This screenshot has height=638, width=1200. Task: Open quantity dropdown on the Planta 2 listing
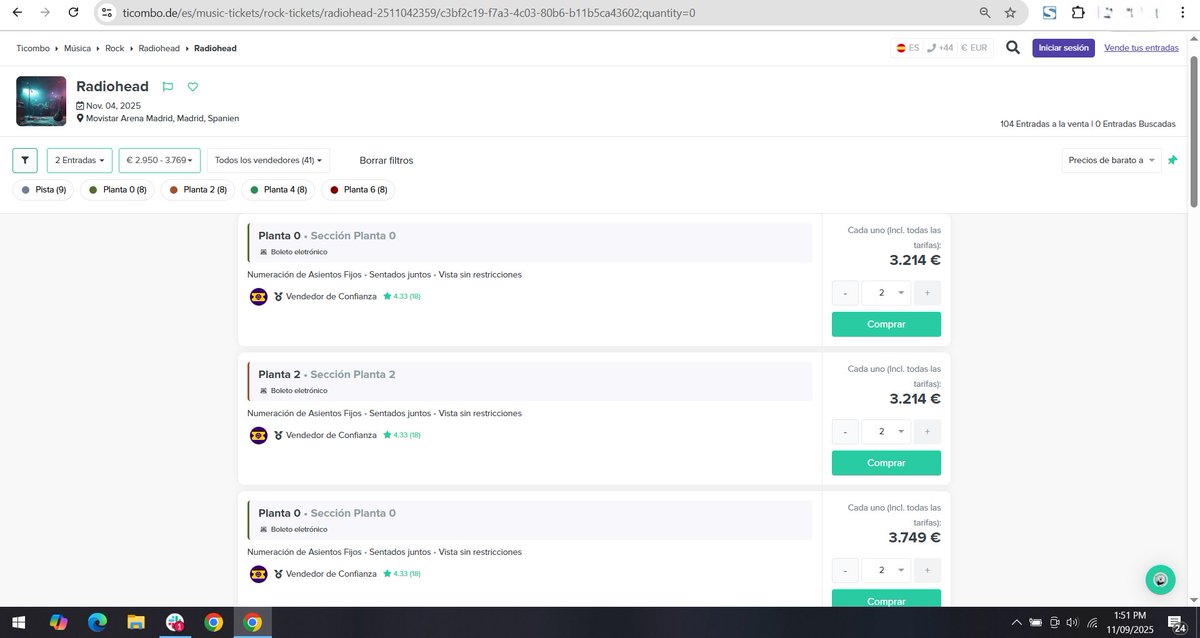[886, 432]
